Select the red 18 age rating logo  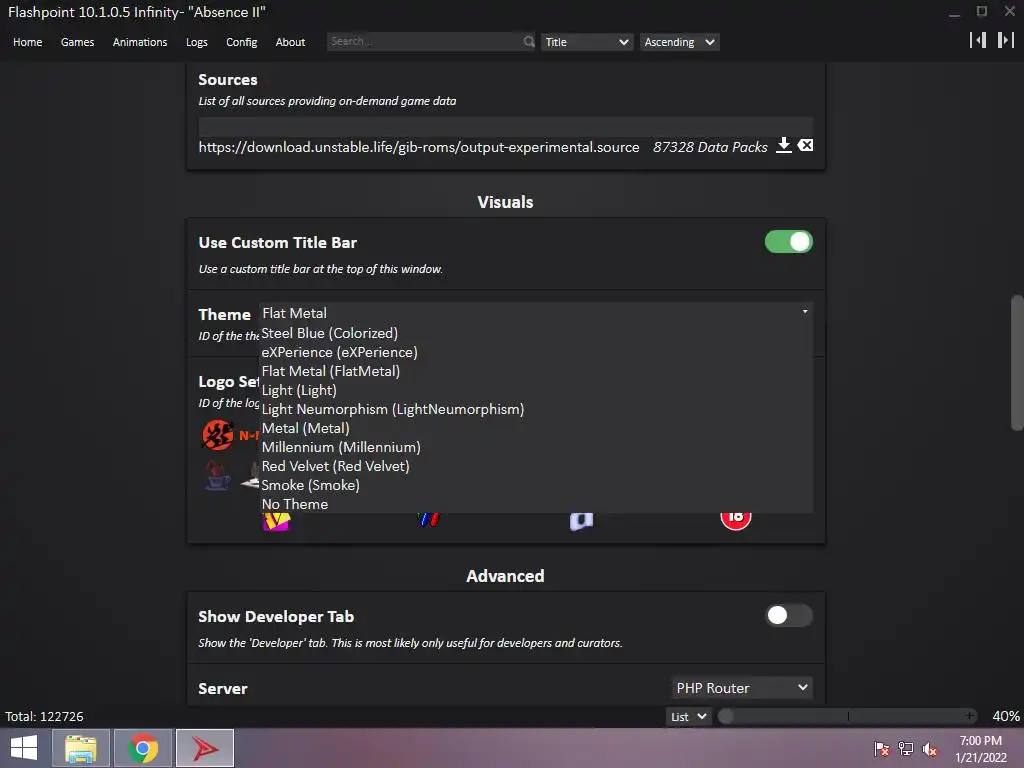(x=735, y=521)
